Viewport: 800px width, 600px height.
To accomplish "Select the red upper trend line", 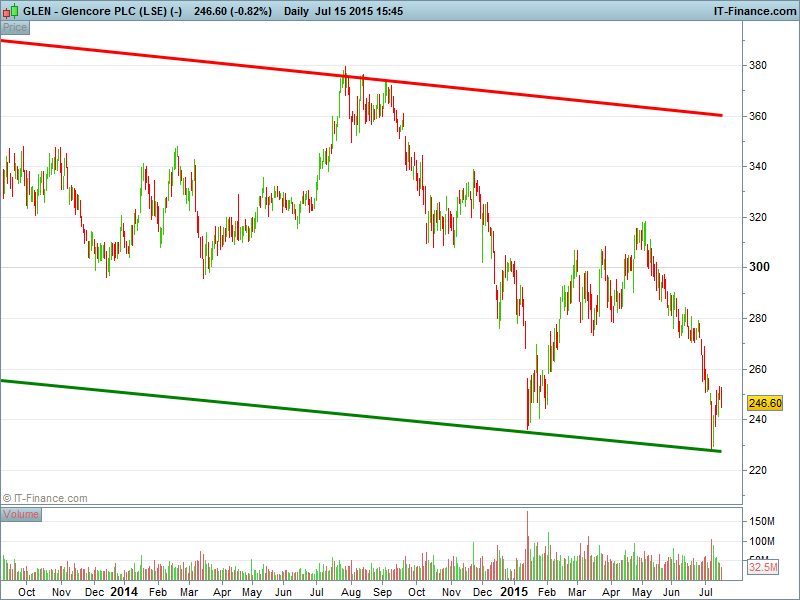I will [x=361, y=78].
